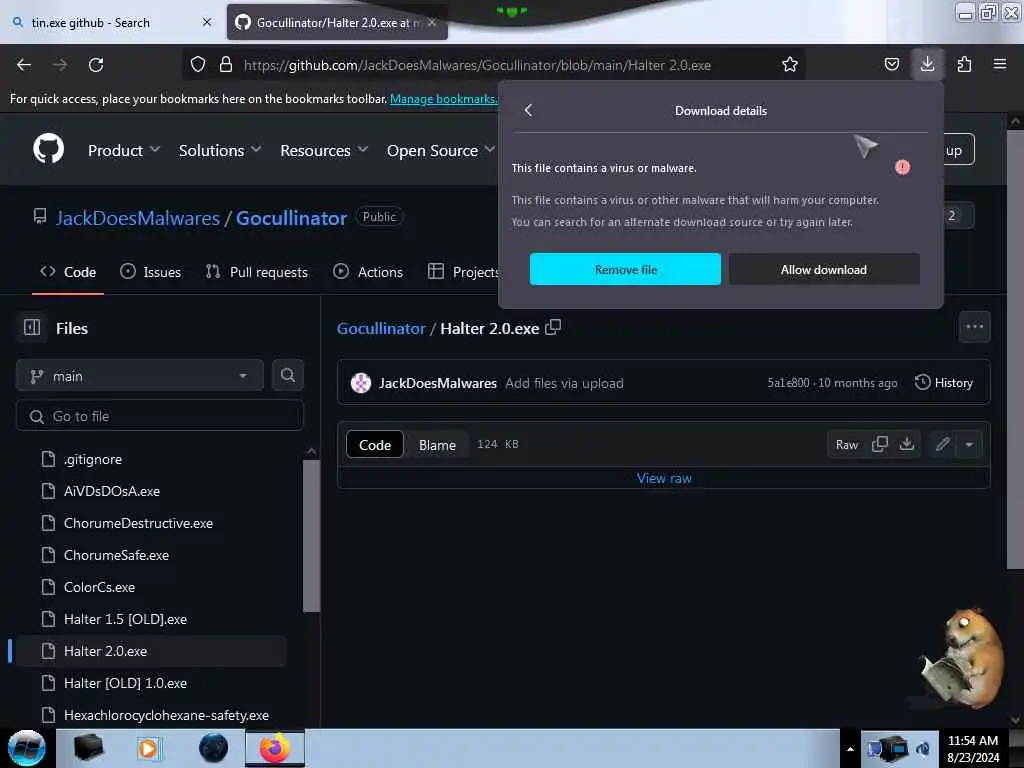Image resolution: width=1024 pixels, height=768 pixels.
Task: Open the Add files via upload commit
Action: coord(564,383)
